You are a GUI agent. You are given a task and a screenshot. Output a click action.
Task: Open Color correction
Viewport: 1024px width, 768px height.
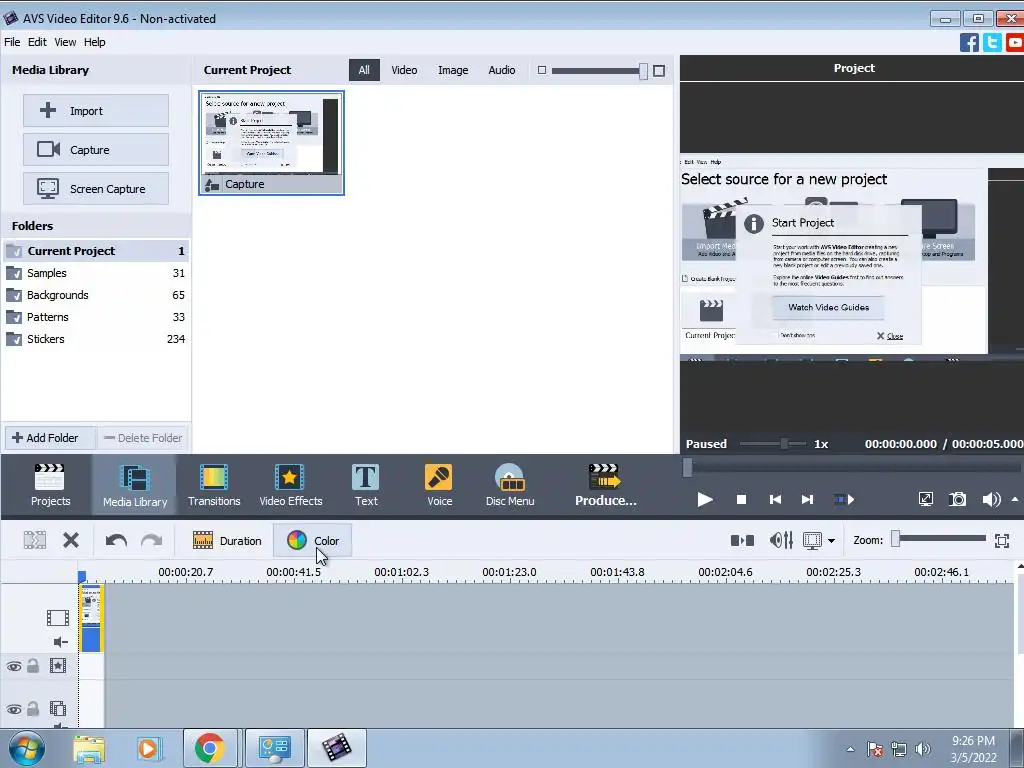tap(312, 541)
